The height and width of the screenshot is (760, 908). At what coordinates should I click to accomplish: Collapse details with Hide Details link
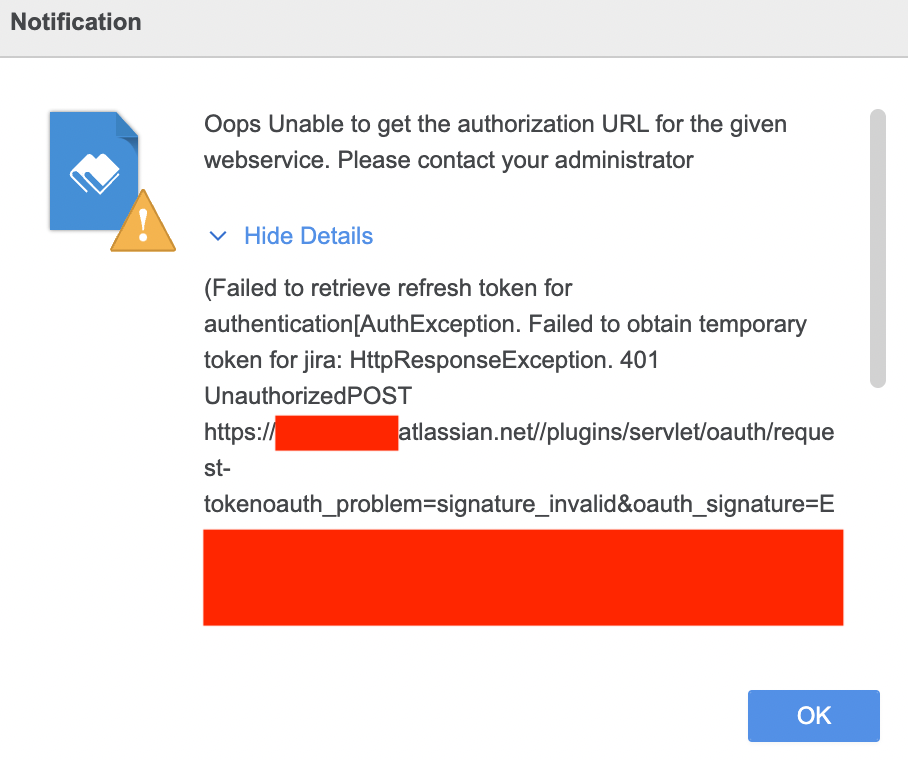coord(308,236)
